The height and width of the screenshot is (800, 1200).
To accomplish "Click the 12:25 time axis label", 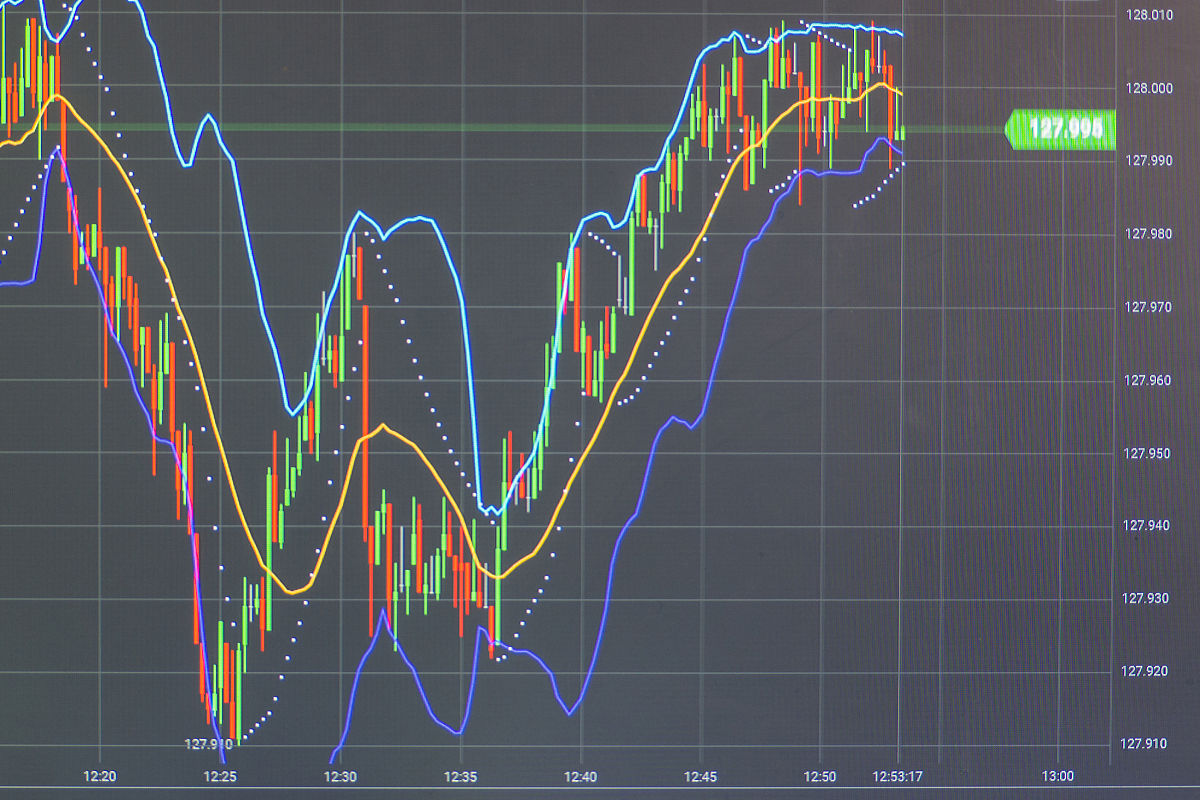I will click(x=220, y=777).
